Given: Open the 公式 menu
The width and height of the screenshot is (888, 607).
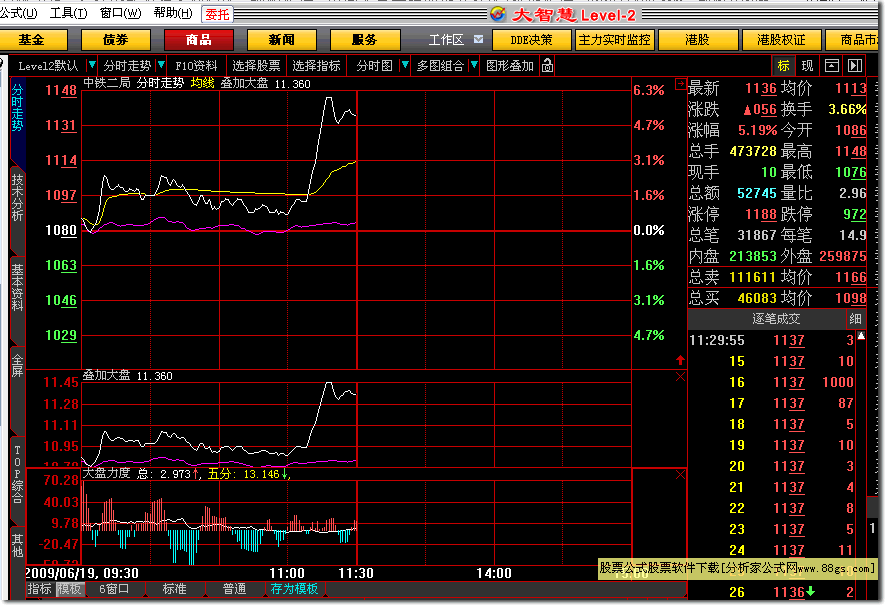Looking at the screenshot, I should pos(19,12).
